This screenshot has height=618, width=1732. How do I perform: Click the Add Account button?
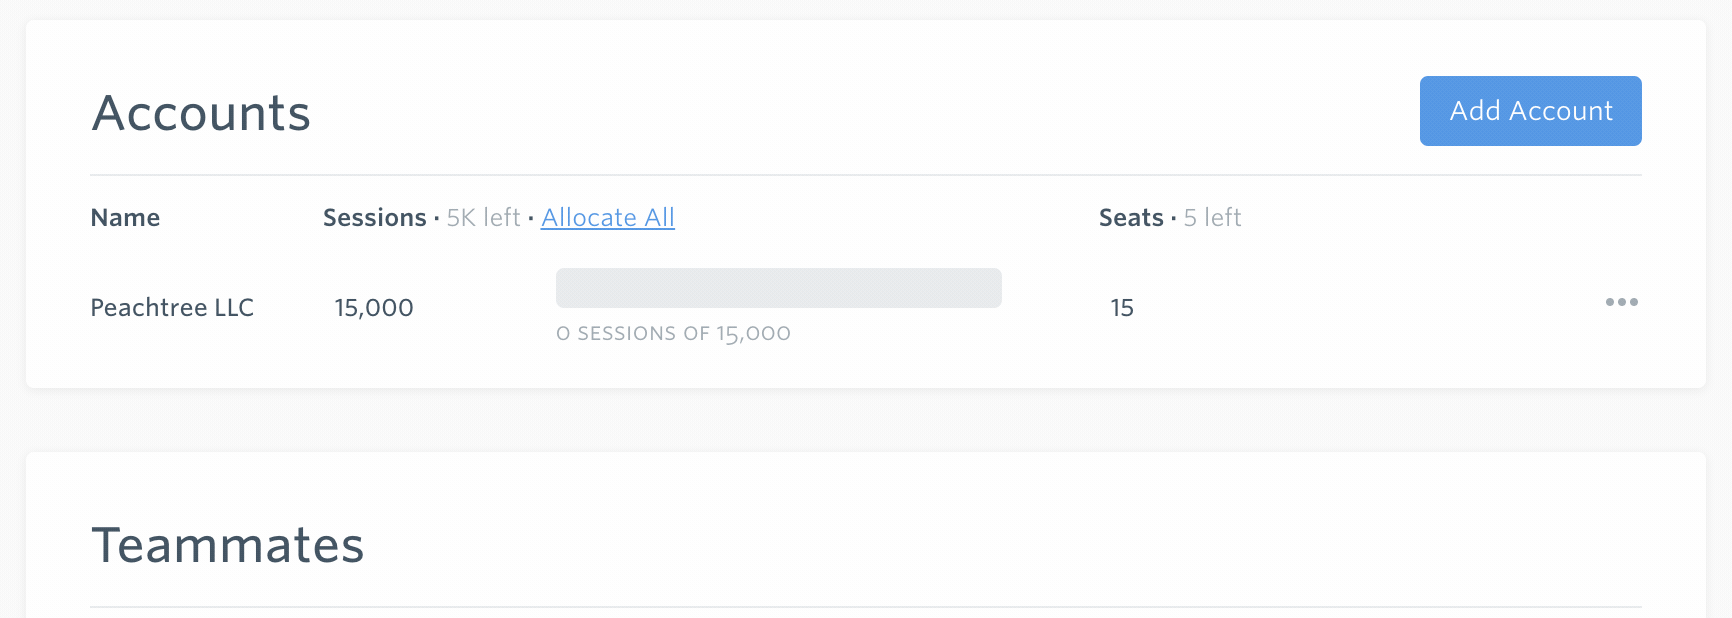(x=1529, y=111)
